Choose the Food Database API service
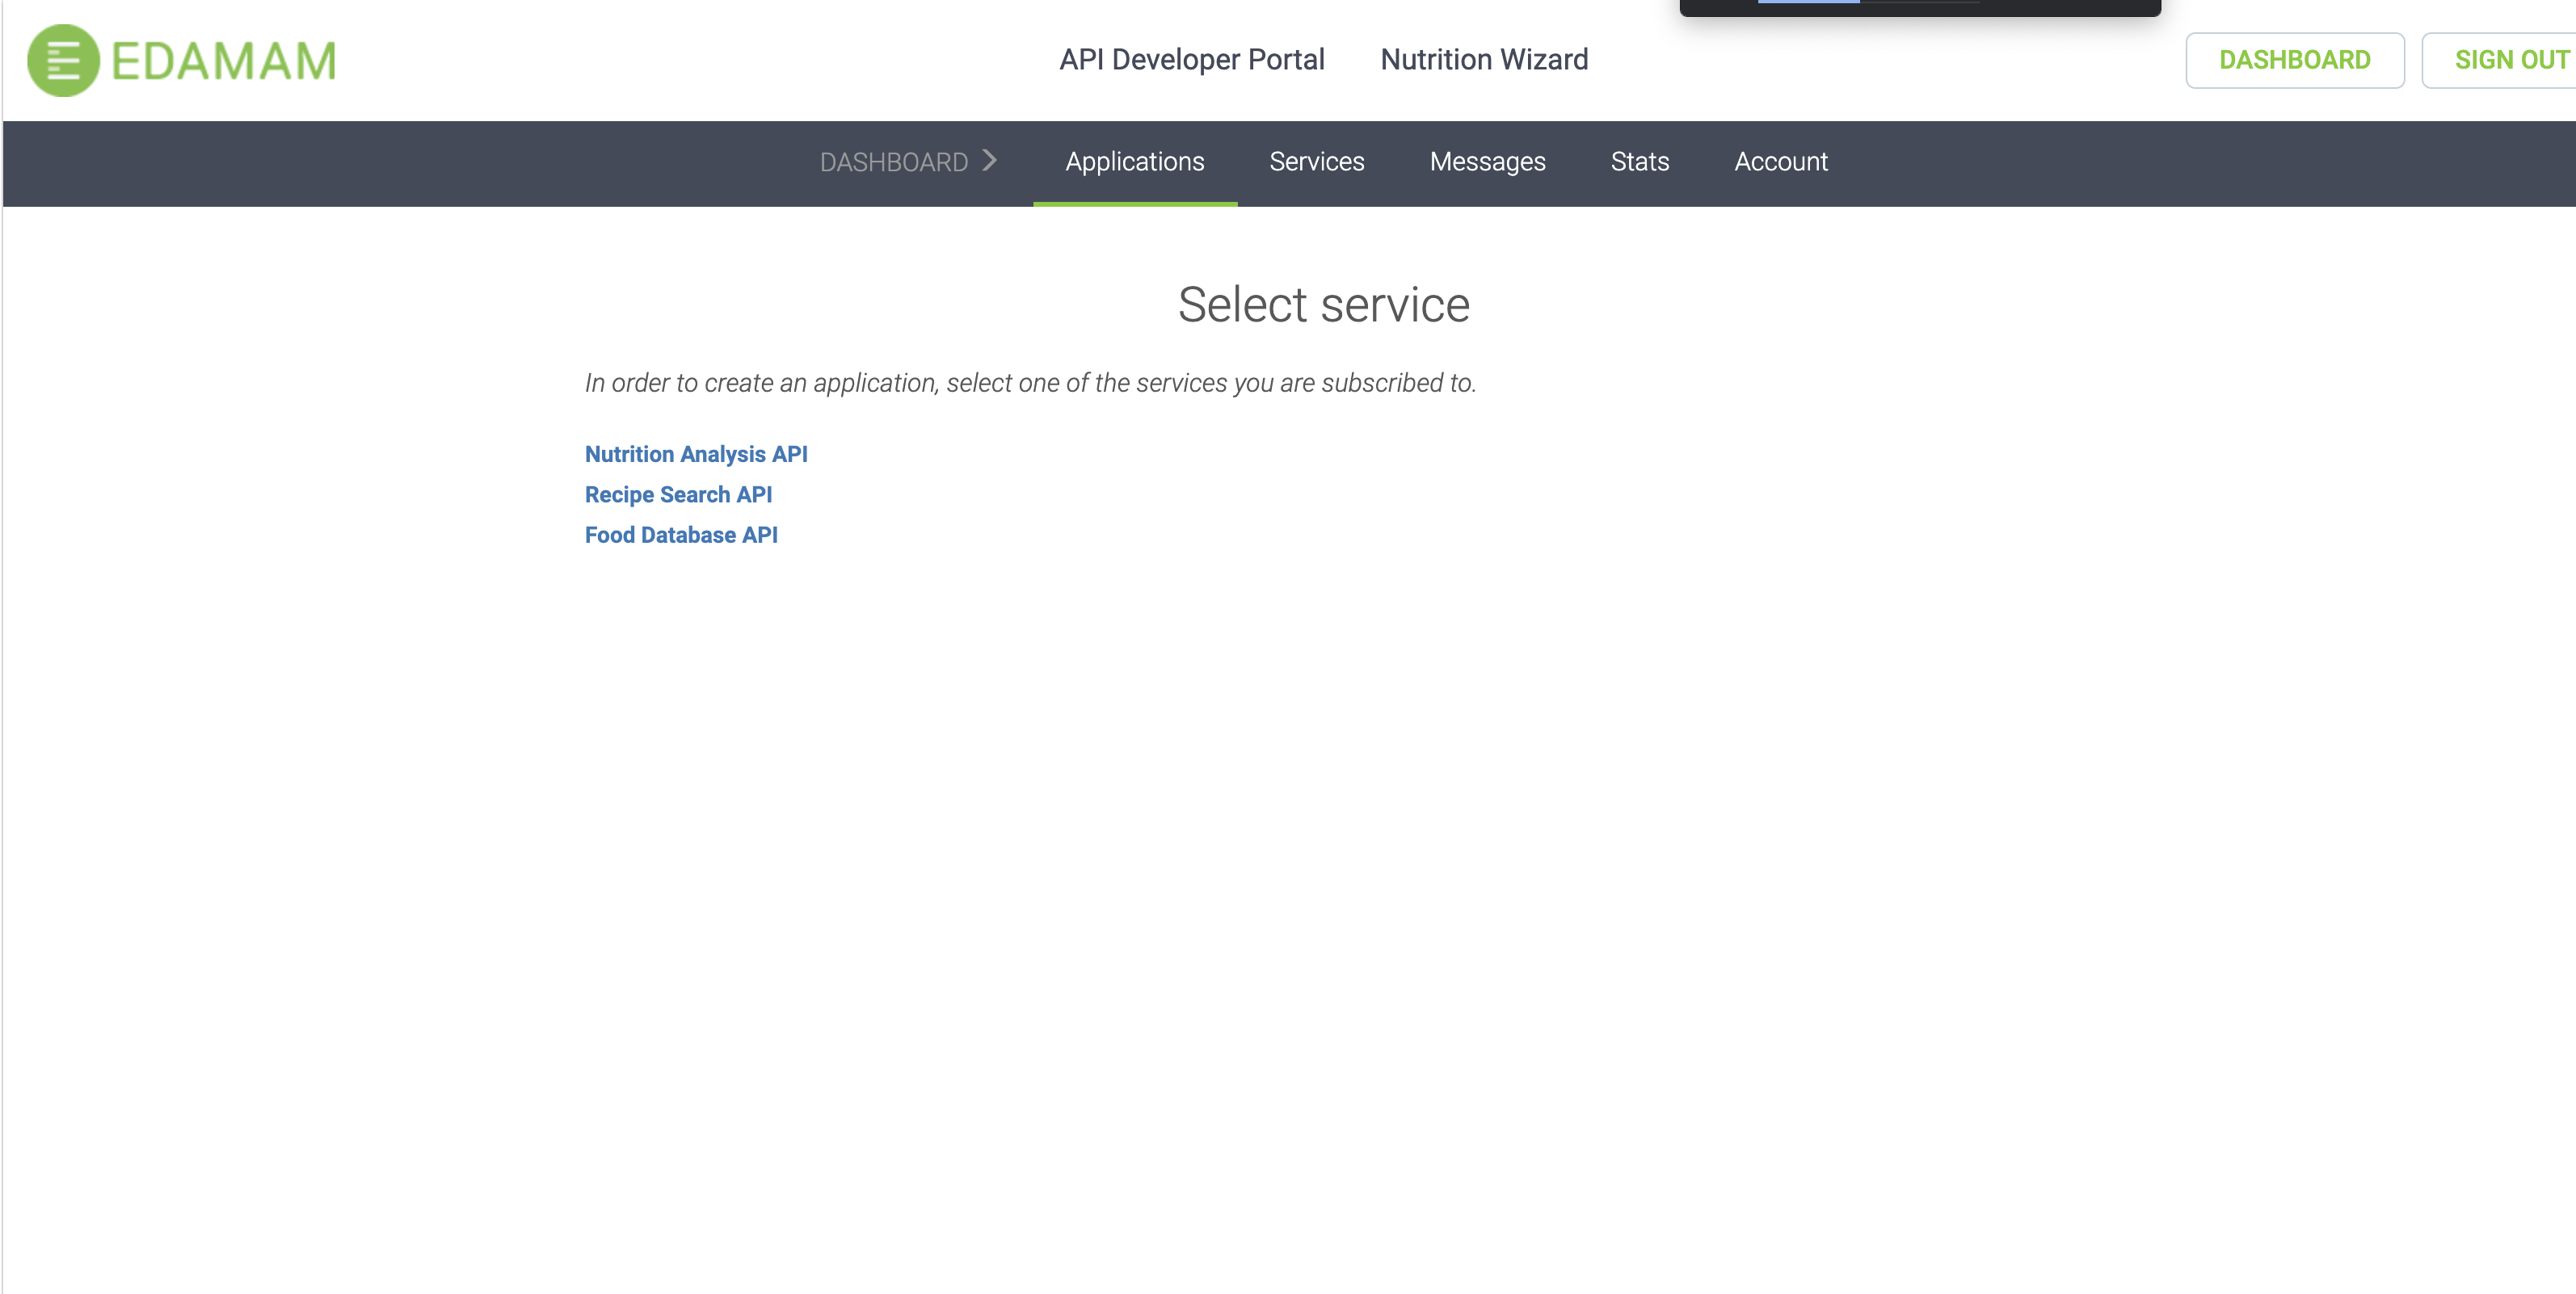The height and width of the screenshot is (1294, 2576). (x=680, y=535)
